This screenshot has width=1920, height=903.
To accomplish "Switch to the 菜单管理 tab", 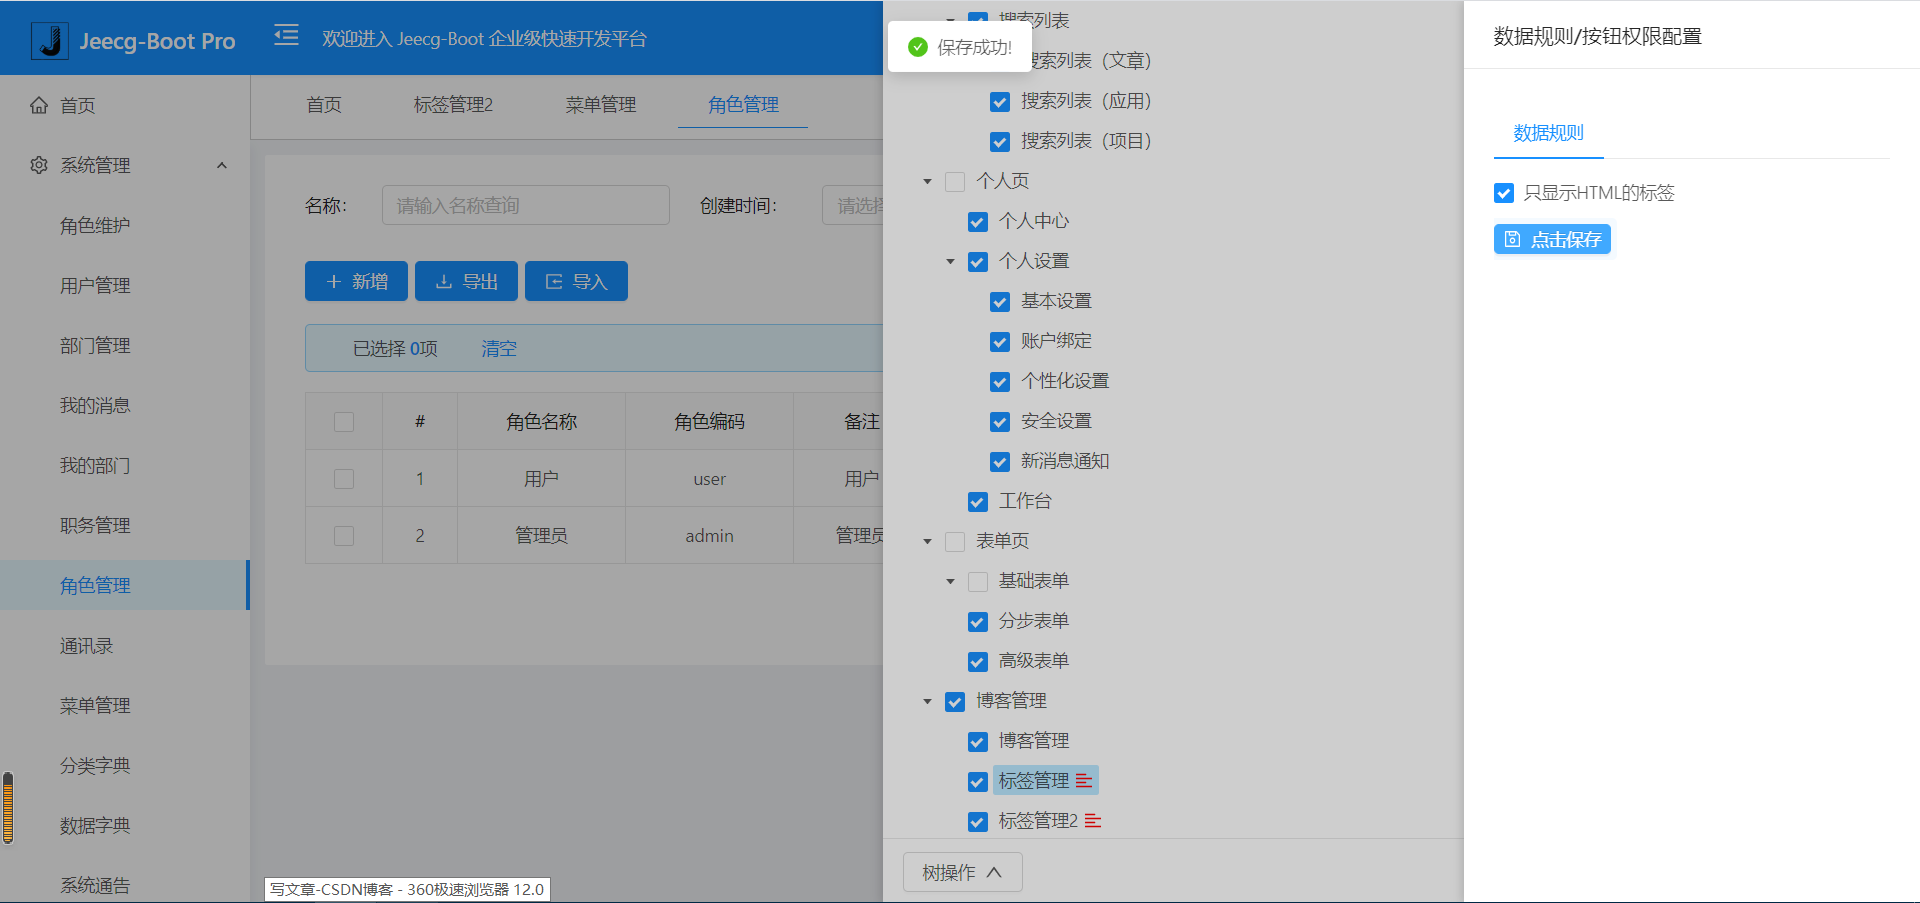I will [x=600, y=104].
